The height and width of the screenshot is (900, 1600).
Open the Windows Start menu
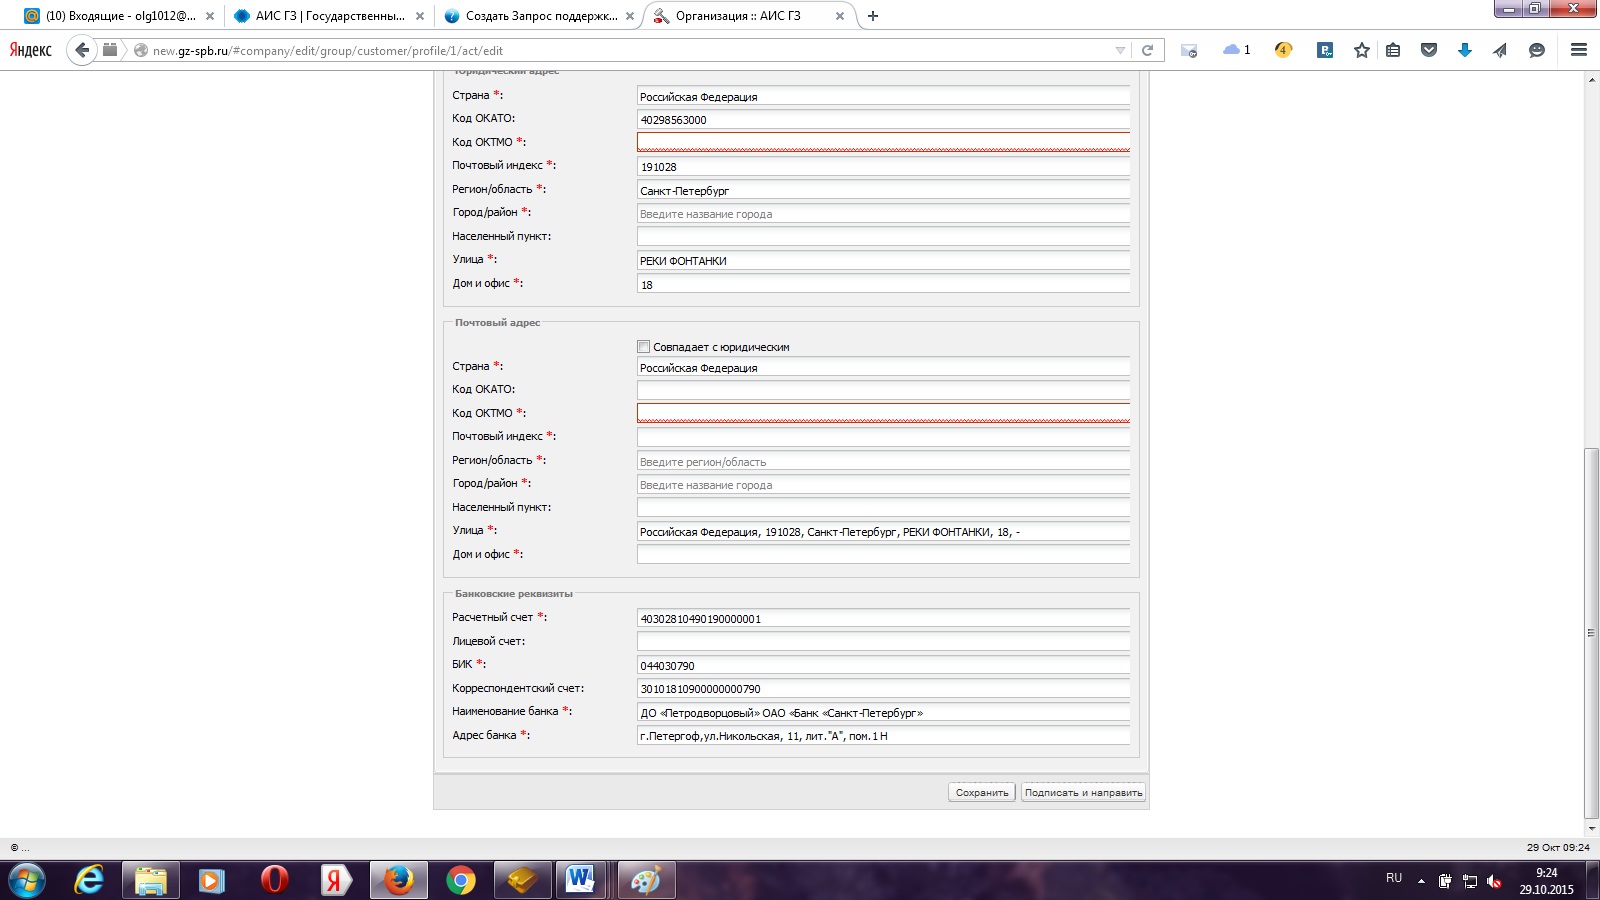coord(27,880)
